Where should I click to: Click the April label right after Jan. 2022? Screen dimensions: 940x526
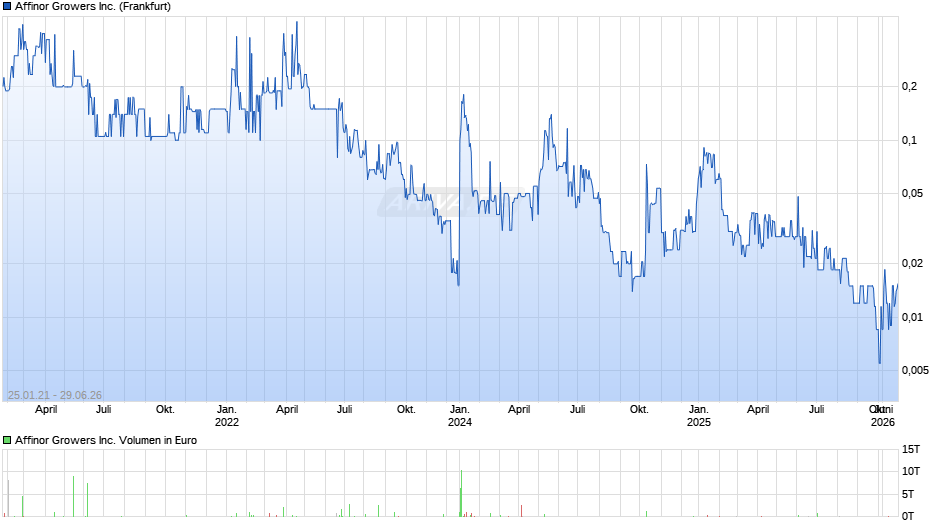pos(287,410)
